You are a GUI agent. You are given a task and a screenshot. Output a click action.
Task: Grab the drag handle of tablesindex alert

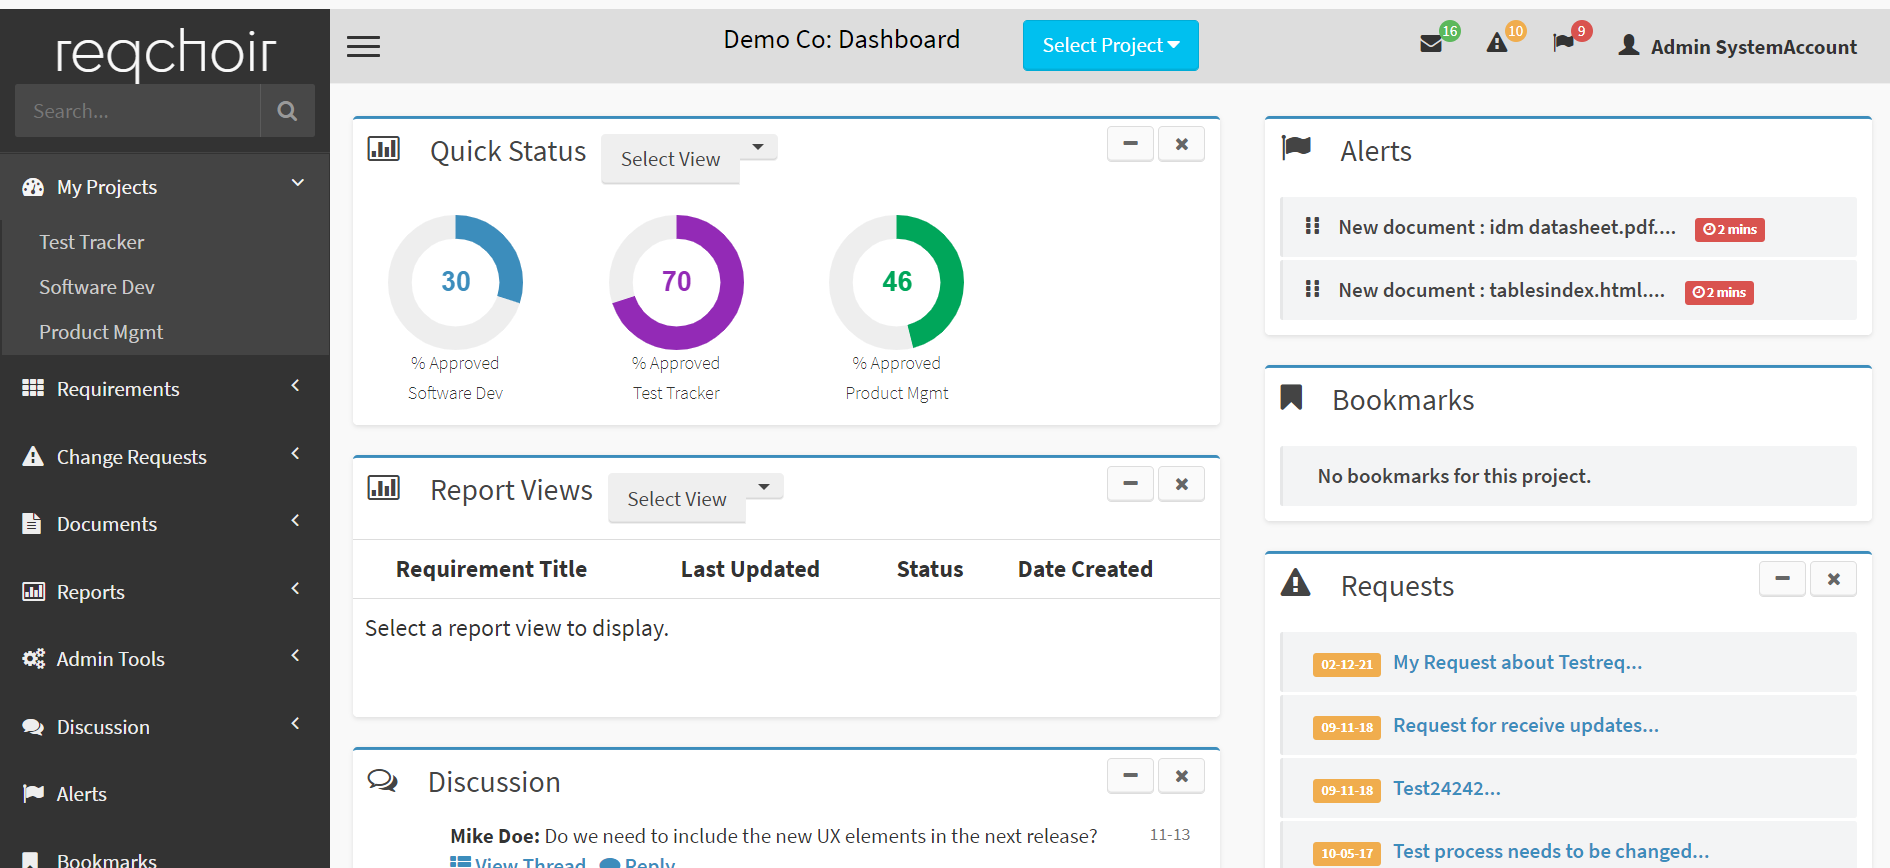pos(1312,289)
